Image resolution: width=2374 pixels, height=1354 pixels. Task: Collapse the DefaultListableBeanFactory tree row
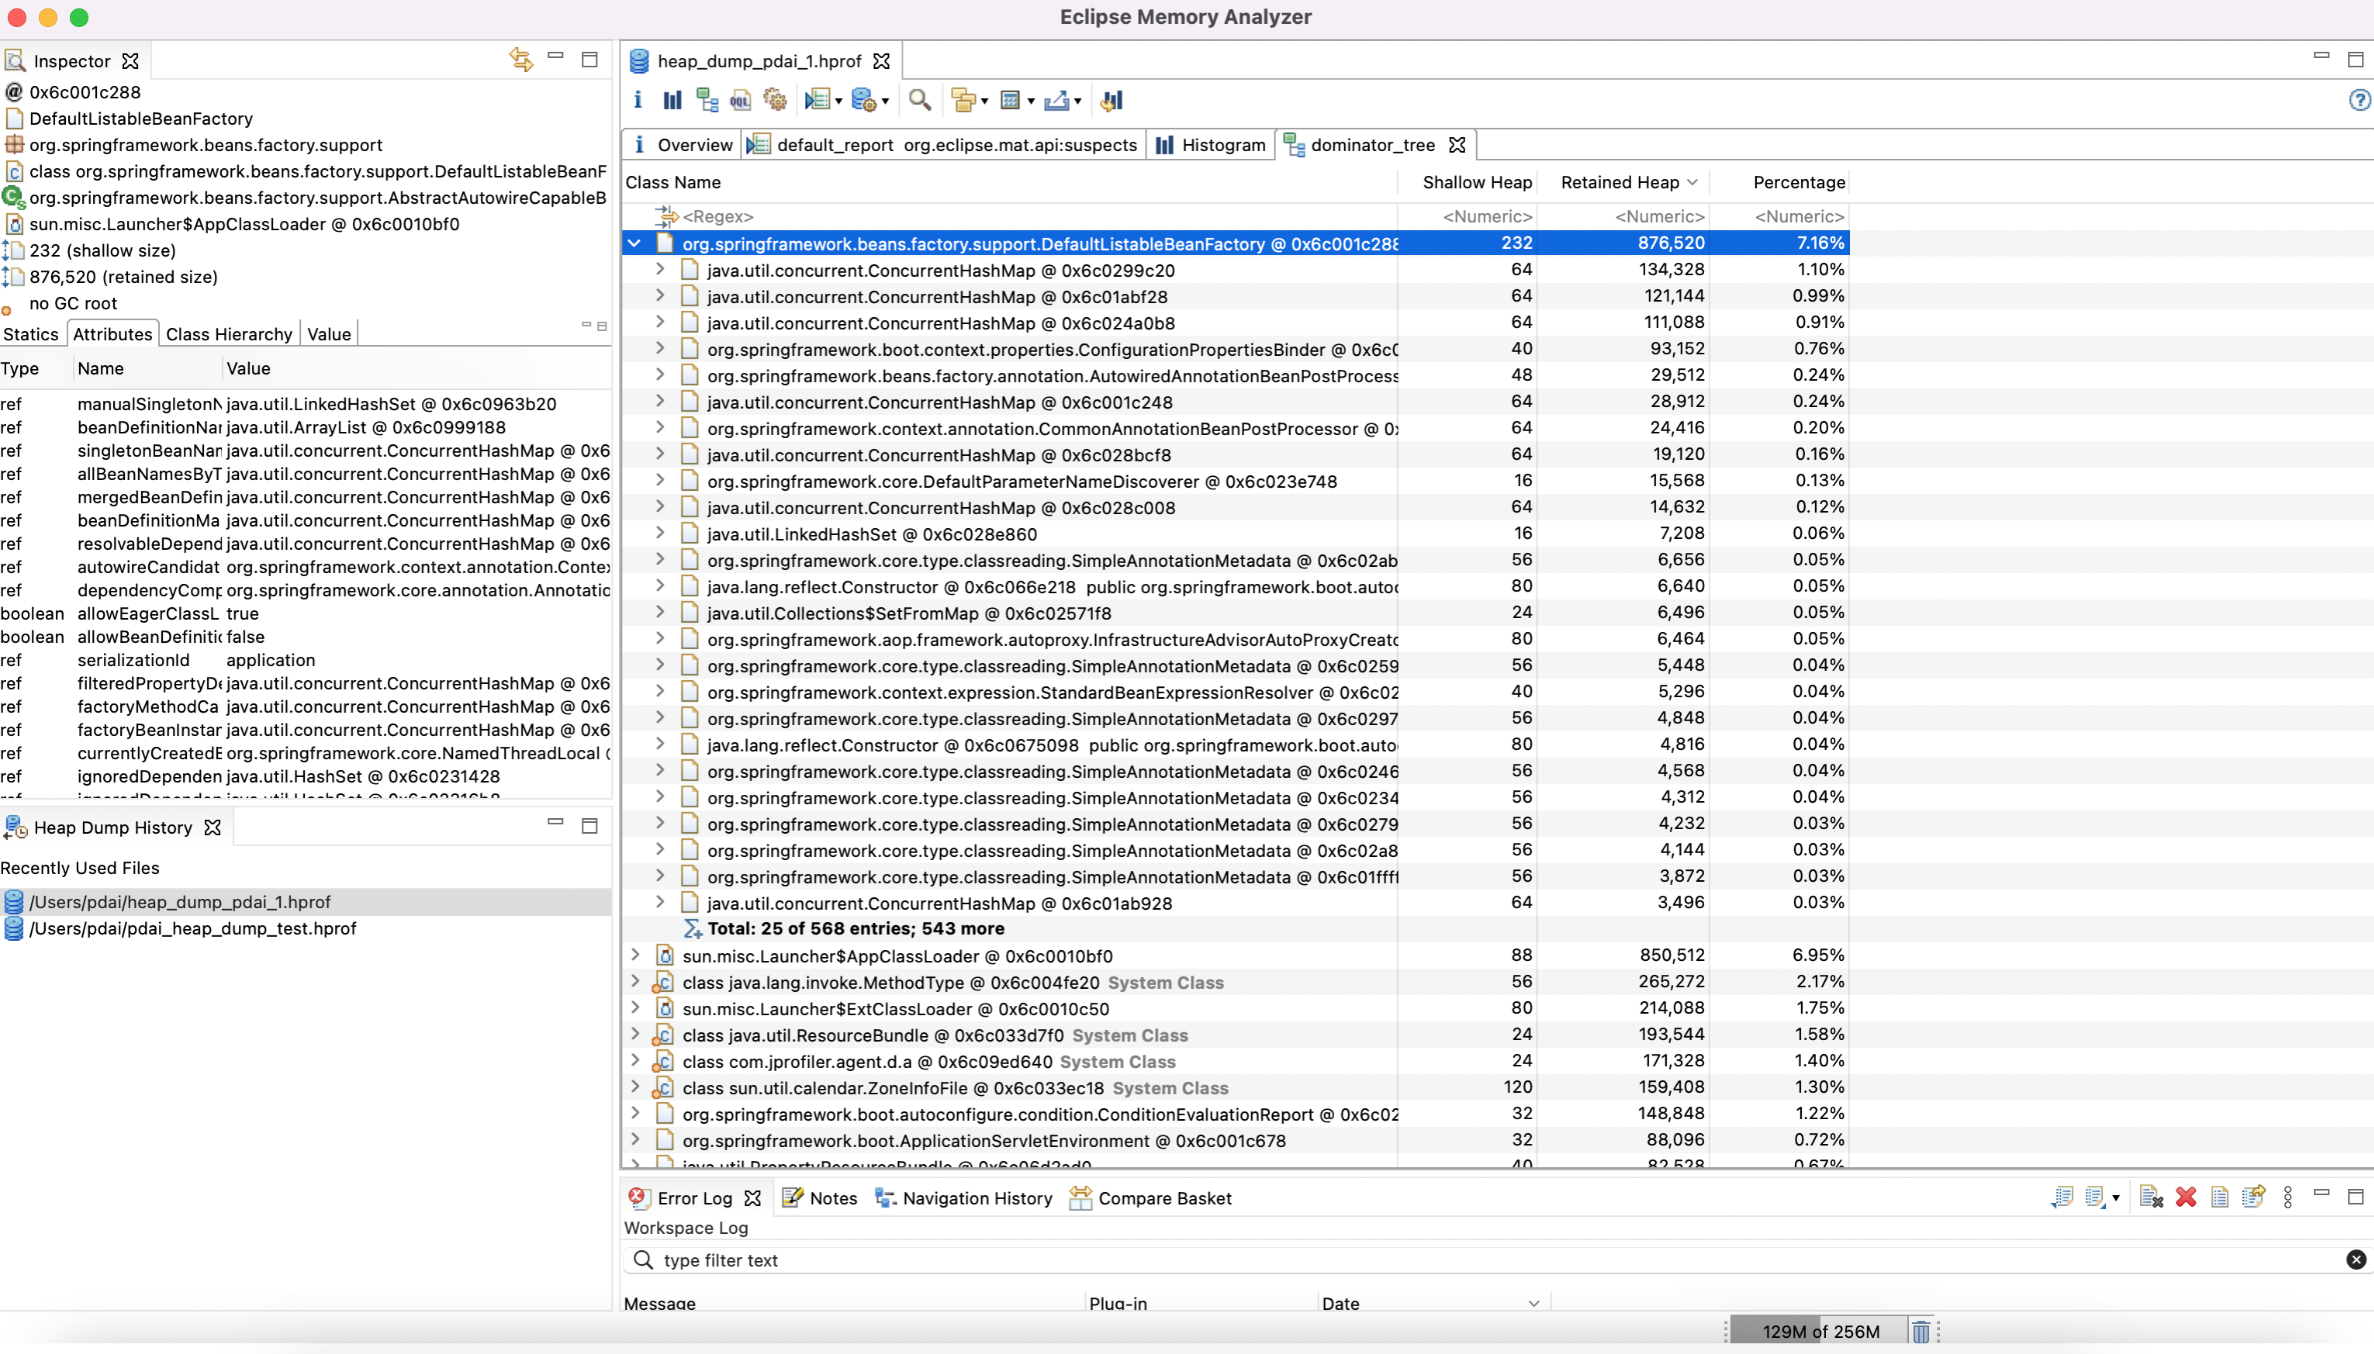point(634,243)
